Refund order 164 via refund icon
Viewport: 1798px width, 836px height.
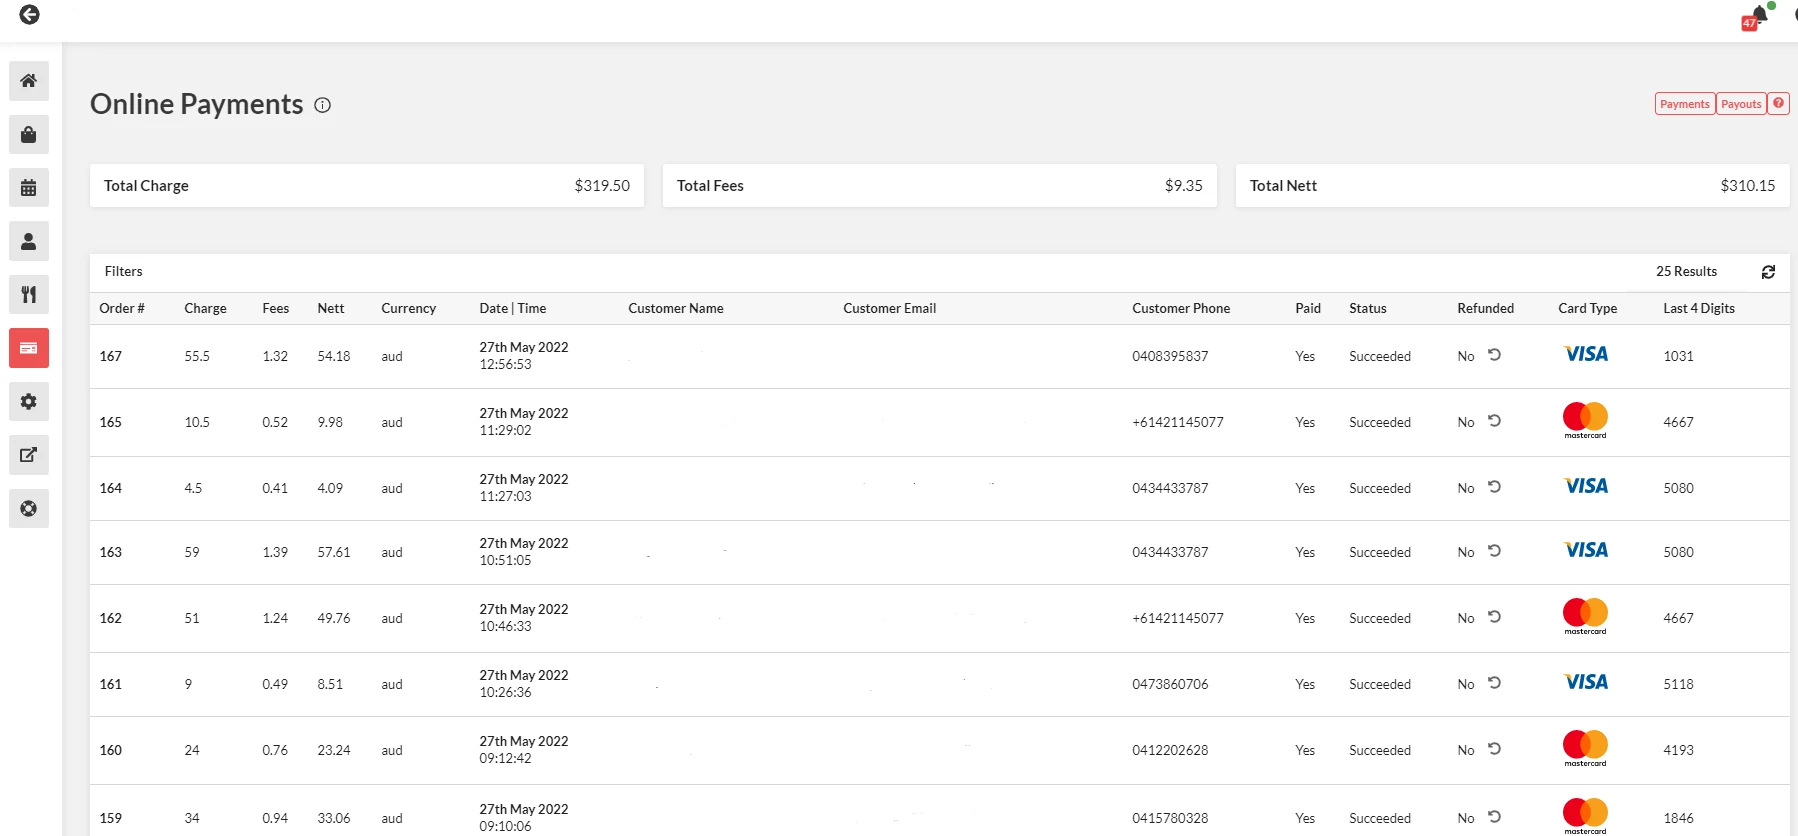pos(1494,487)
